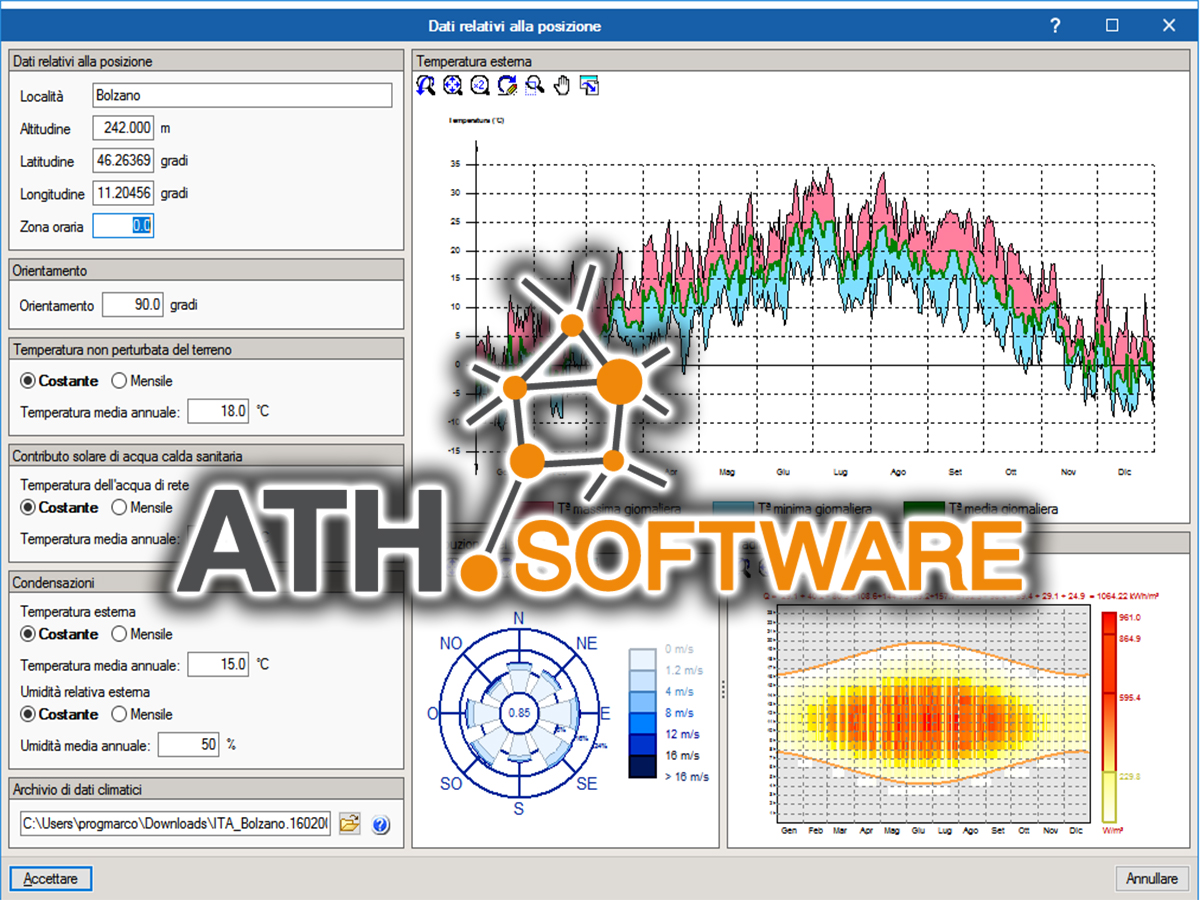
Task: Select Costante for Umidità relativa esterna
Action: click(x=59, y=714)
